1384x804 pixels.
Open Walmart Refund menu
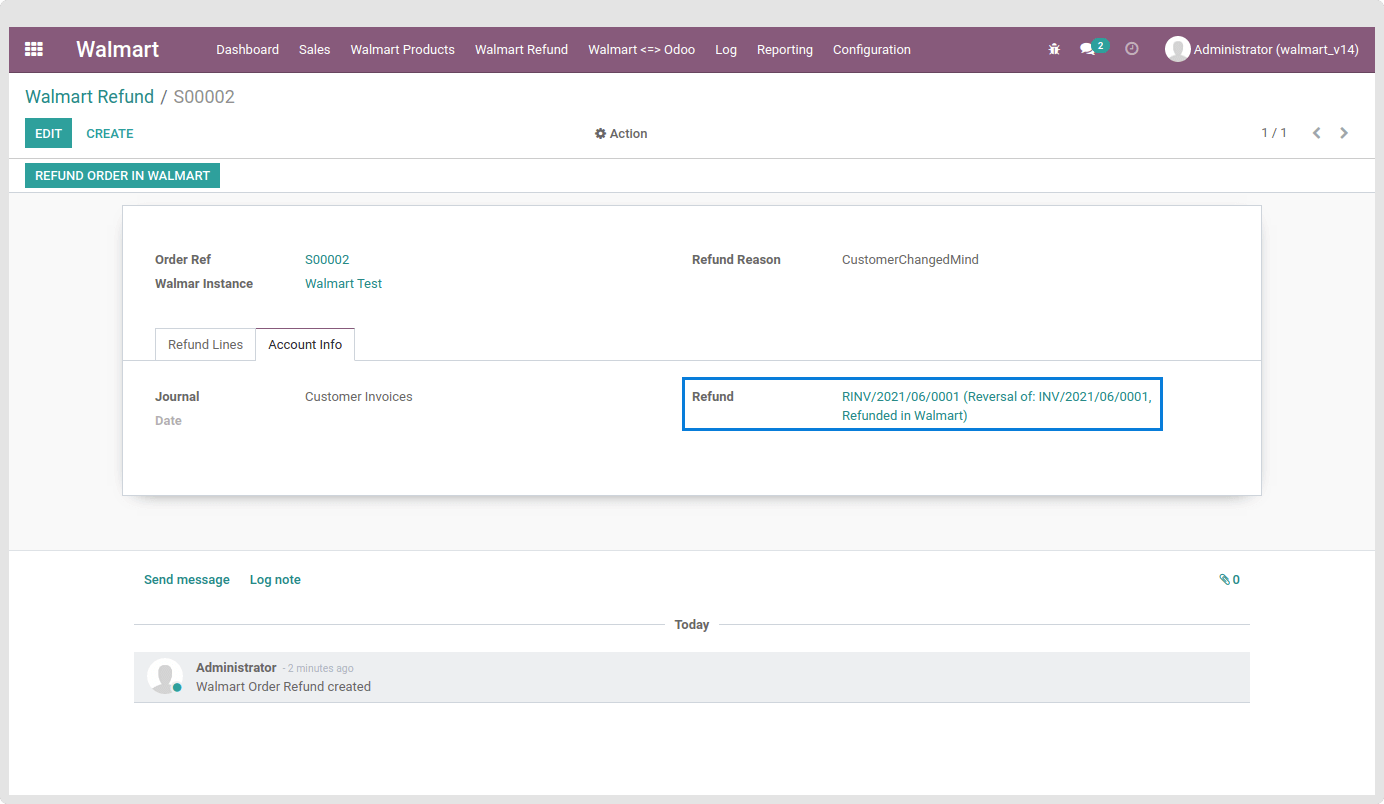(521, 49)
